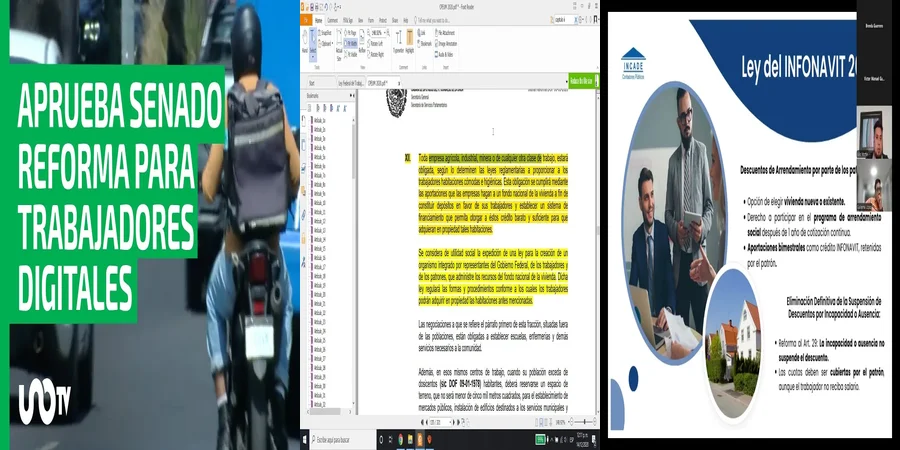Open the zoom percentage dropdown in ribbon

tap(384, 33)
